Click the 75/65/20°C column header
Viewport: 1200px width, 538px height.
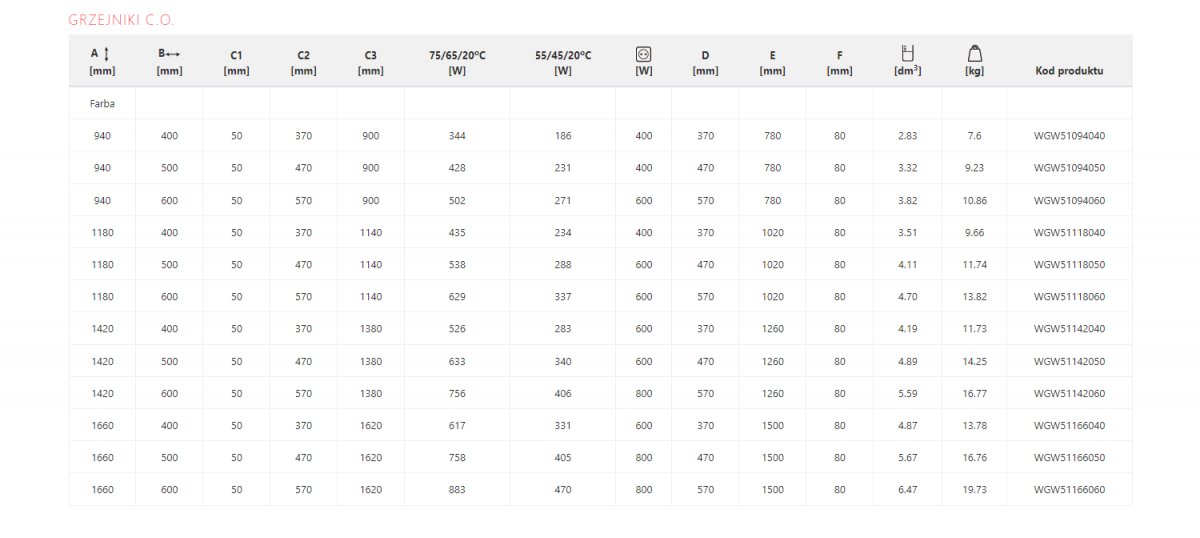457,62
